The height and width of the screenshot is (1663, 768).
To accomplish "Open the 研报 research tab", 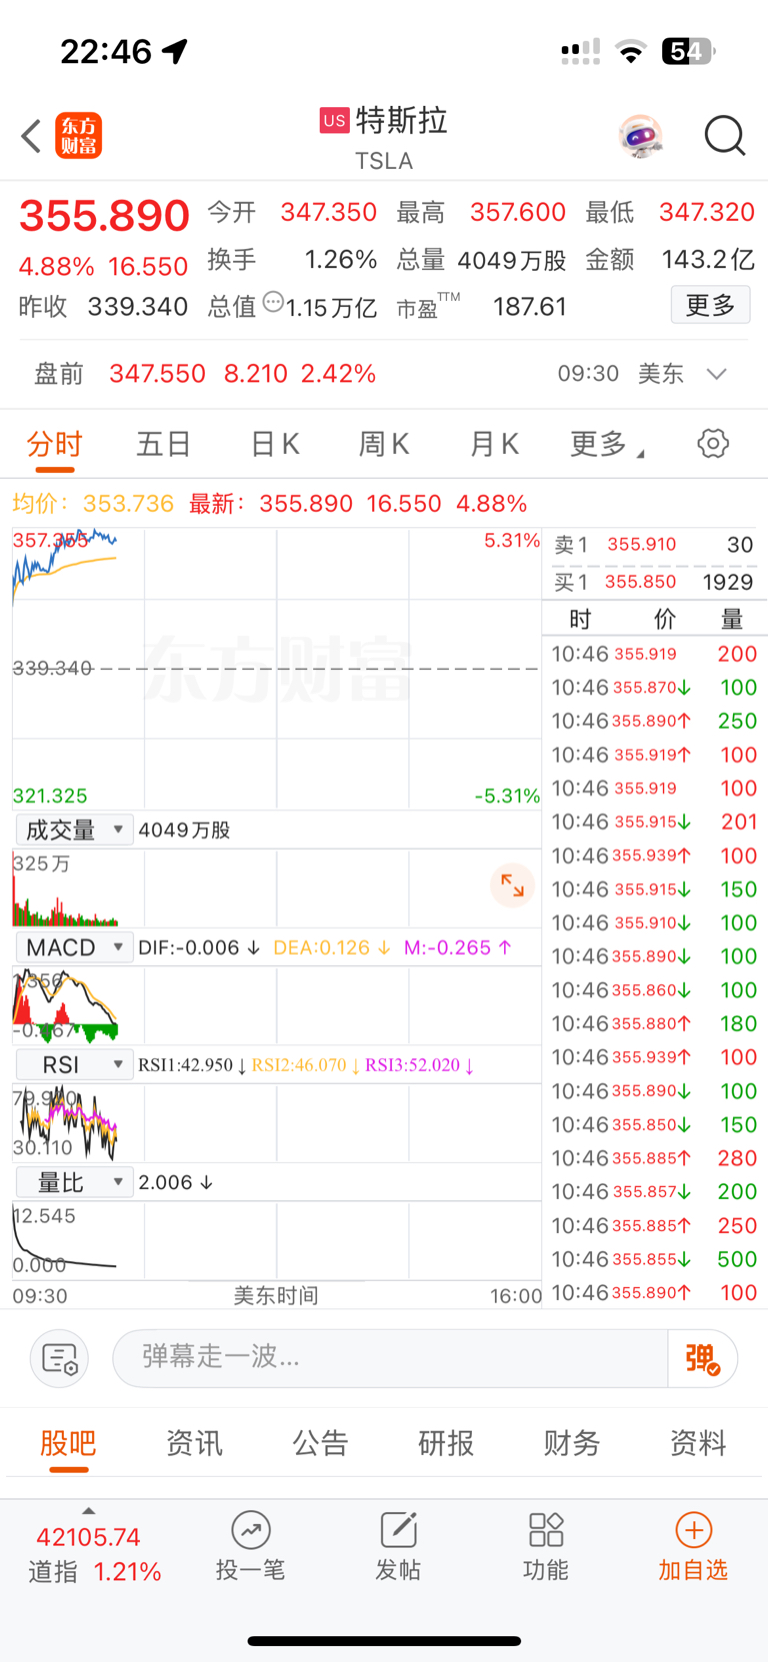I will pyautogui.click(x=446, y=1443).
